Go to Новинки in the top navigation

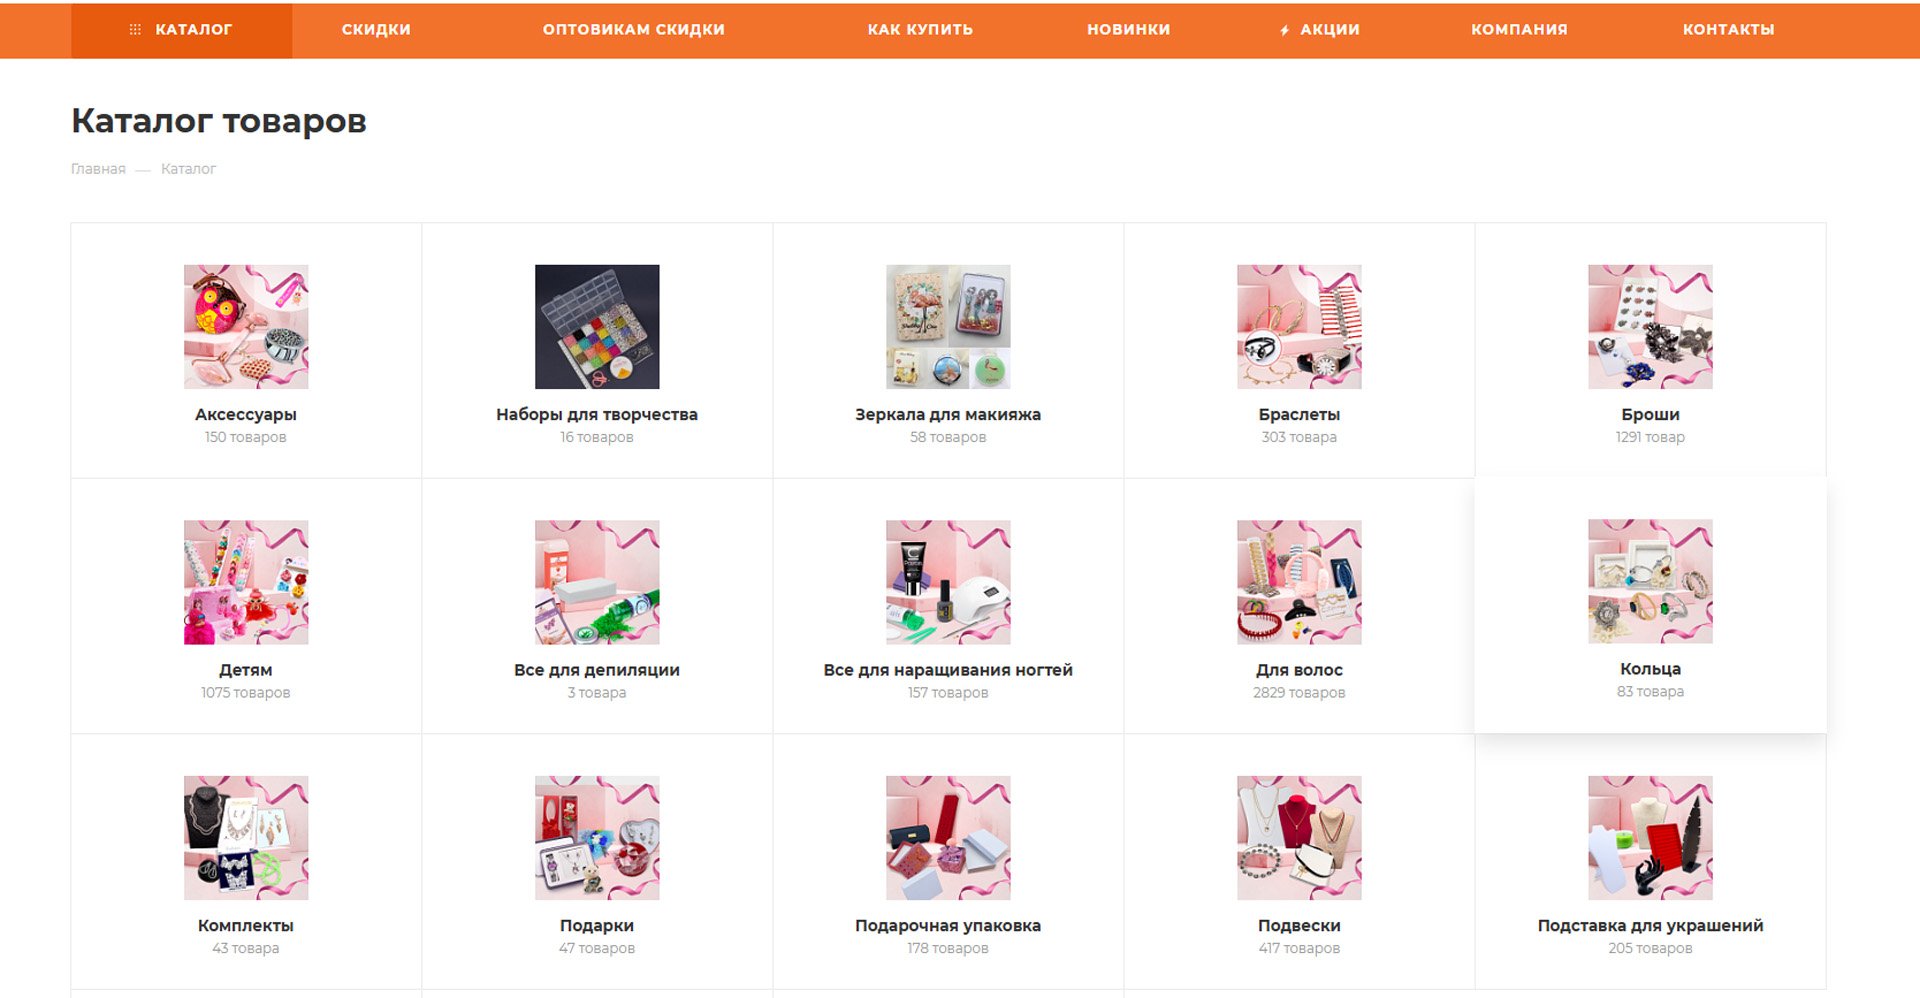coord(1129,30)
